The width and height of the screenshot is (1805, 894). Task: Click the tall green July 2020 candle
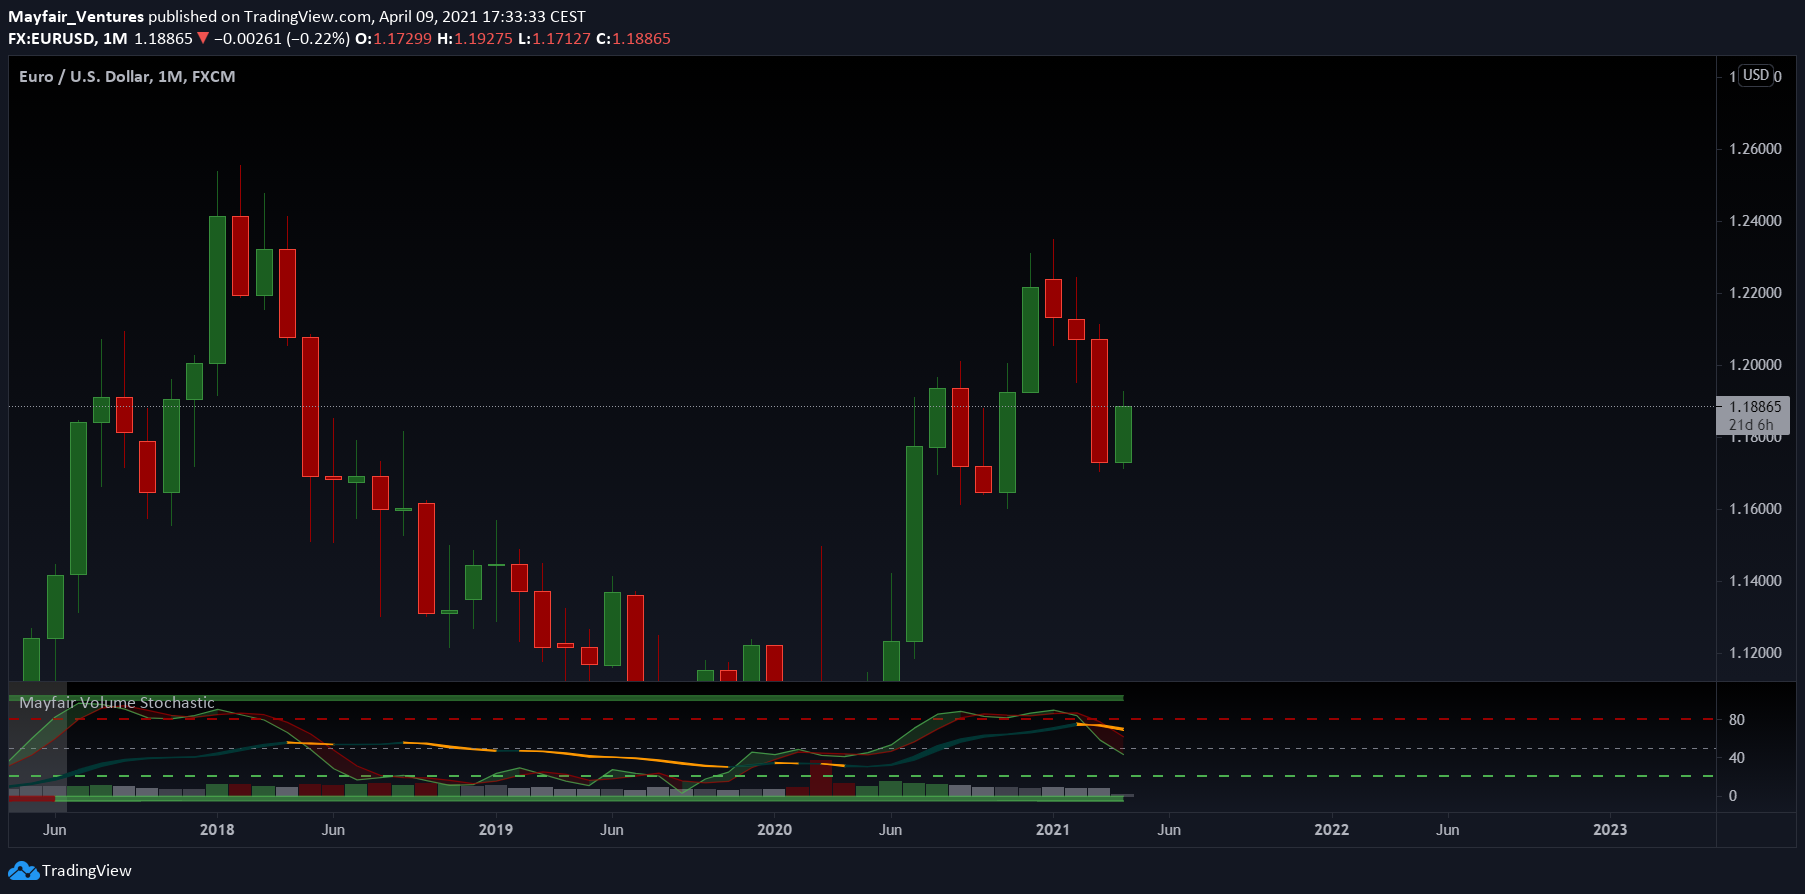914,543
